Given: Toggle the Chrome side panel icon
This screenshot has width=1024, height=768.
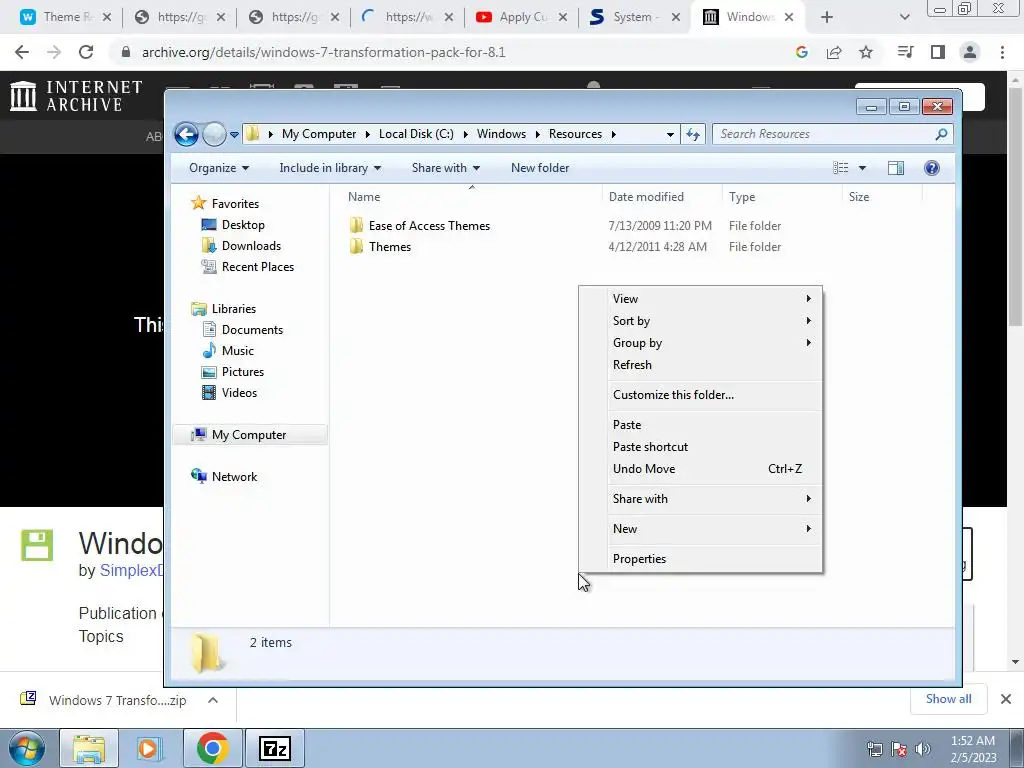Looking at the screenshot, I should pyautogui.click(x=938, y=52).
